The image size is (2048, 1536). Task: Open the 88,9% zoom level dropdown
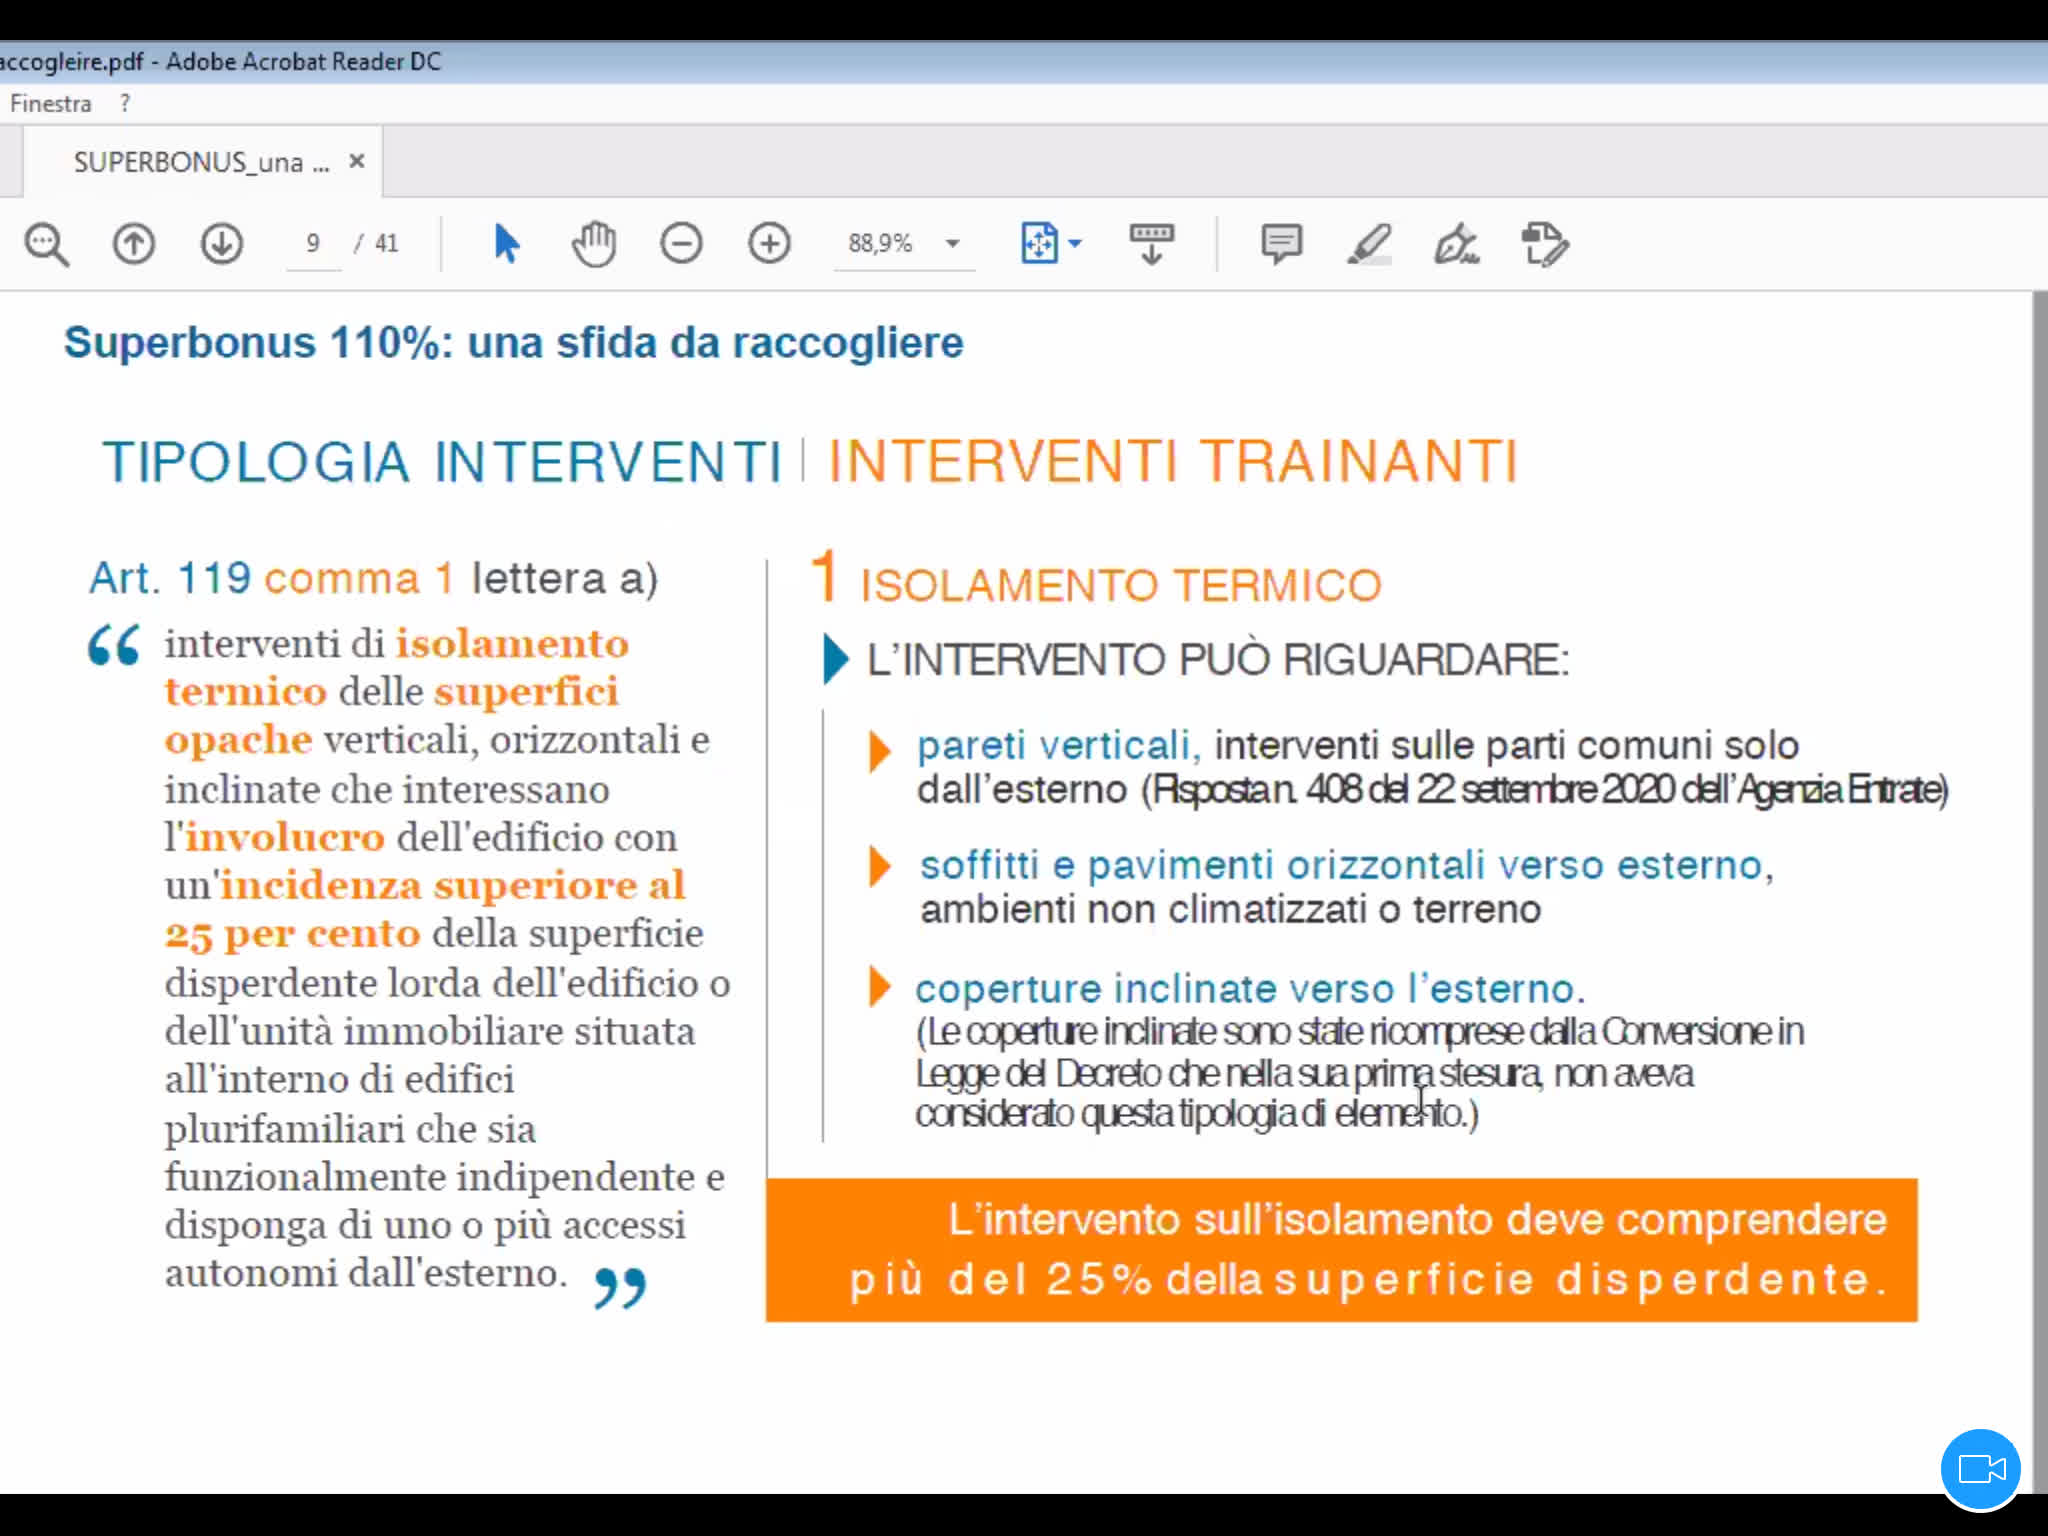pos(953,244)
